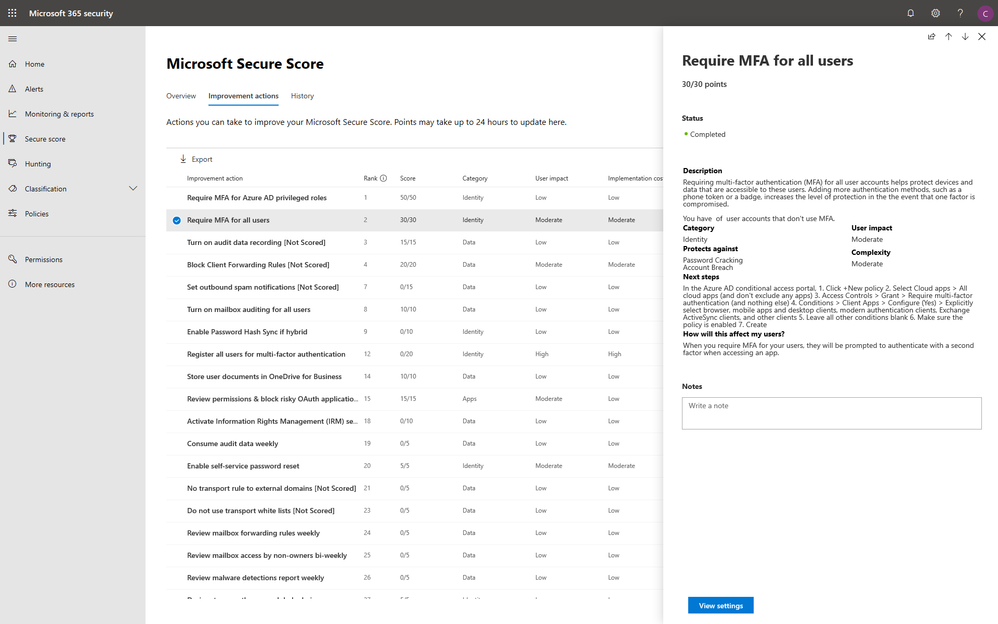Click the Microsoft 365 security title
This screenshot has width=998, height=624.
71,13
